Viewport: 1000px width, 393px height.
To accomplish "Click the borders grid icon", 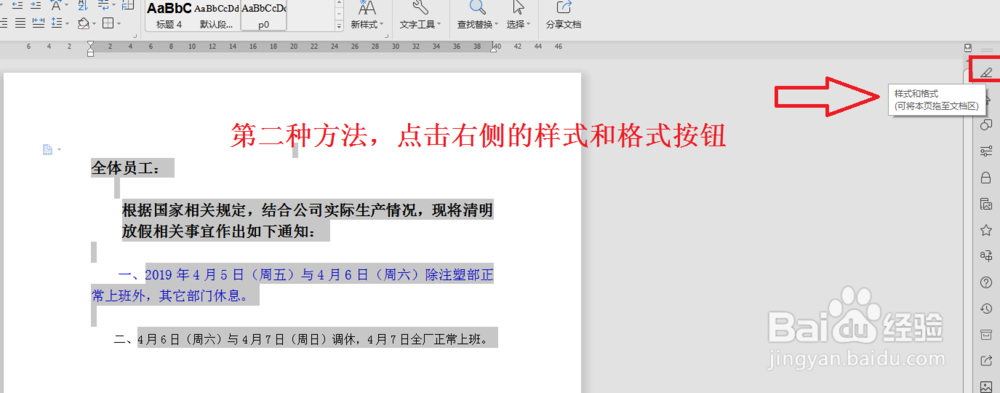I will (108, 24).
